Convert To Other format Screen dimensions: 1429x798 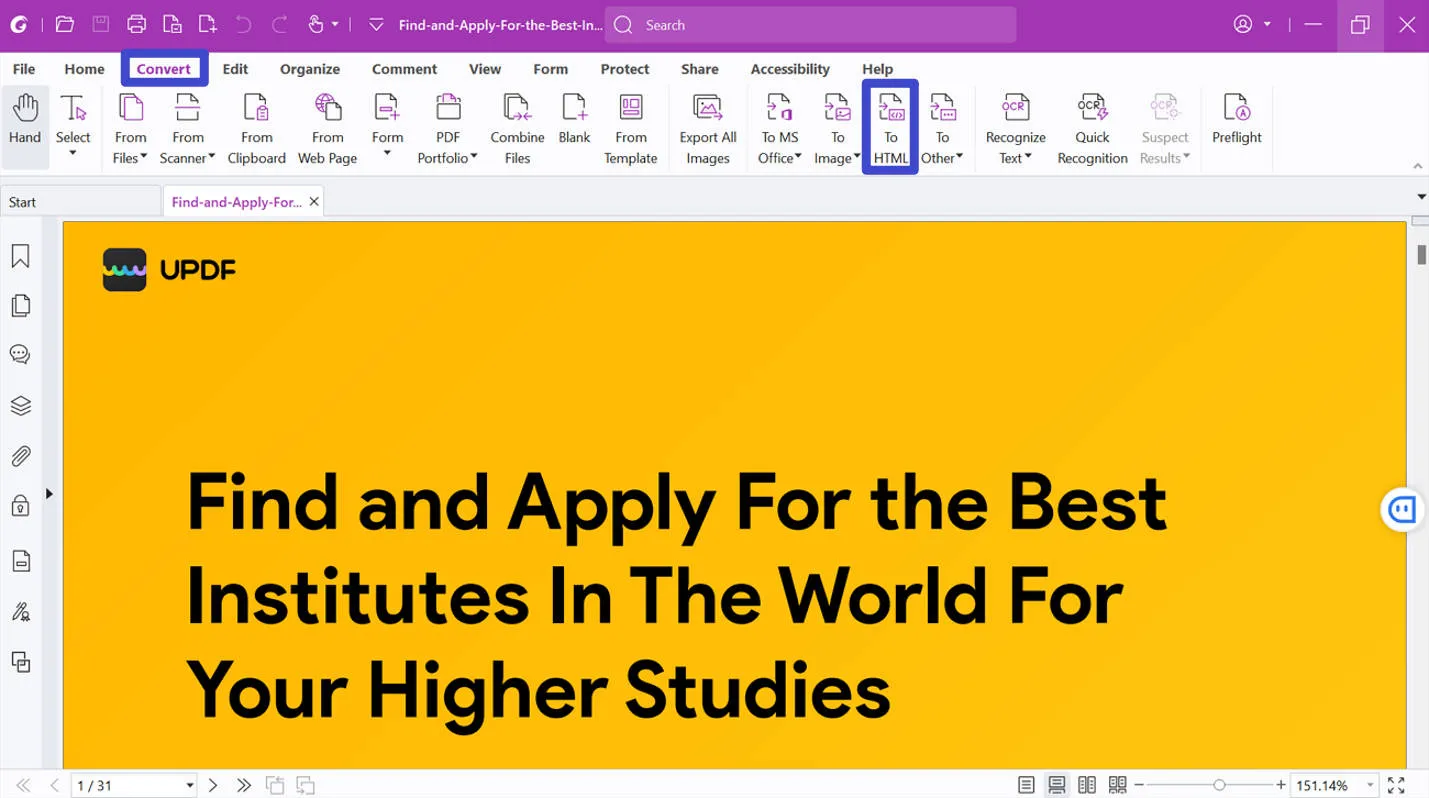coord(942,127)
